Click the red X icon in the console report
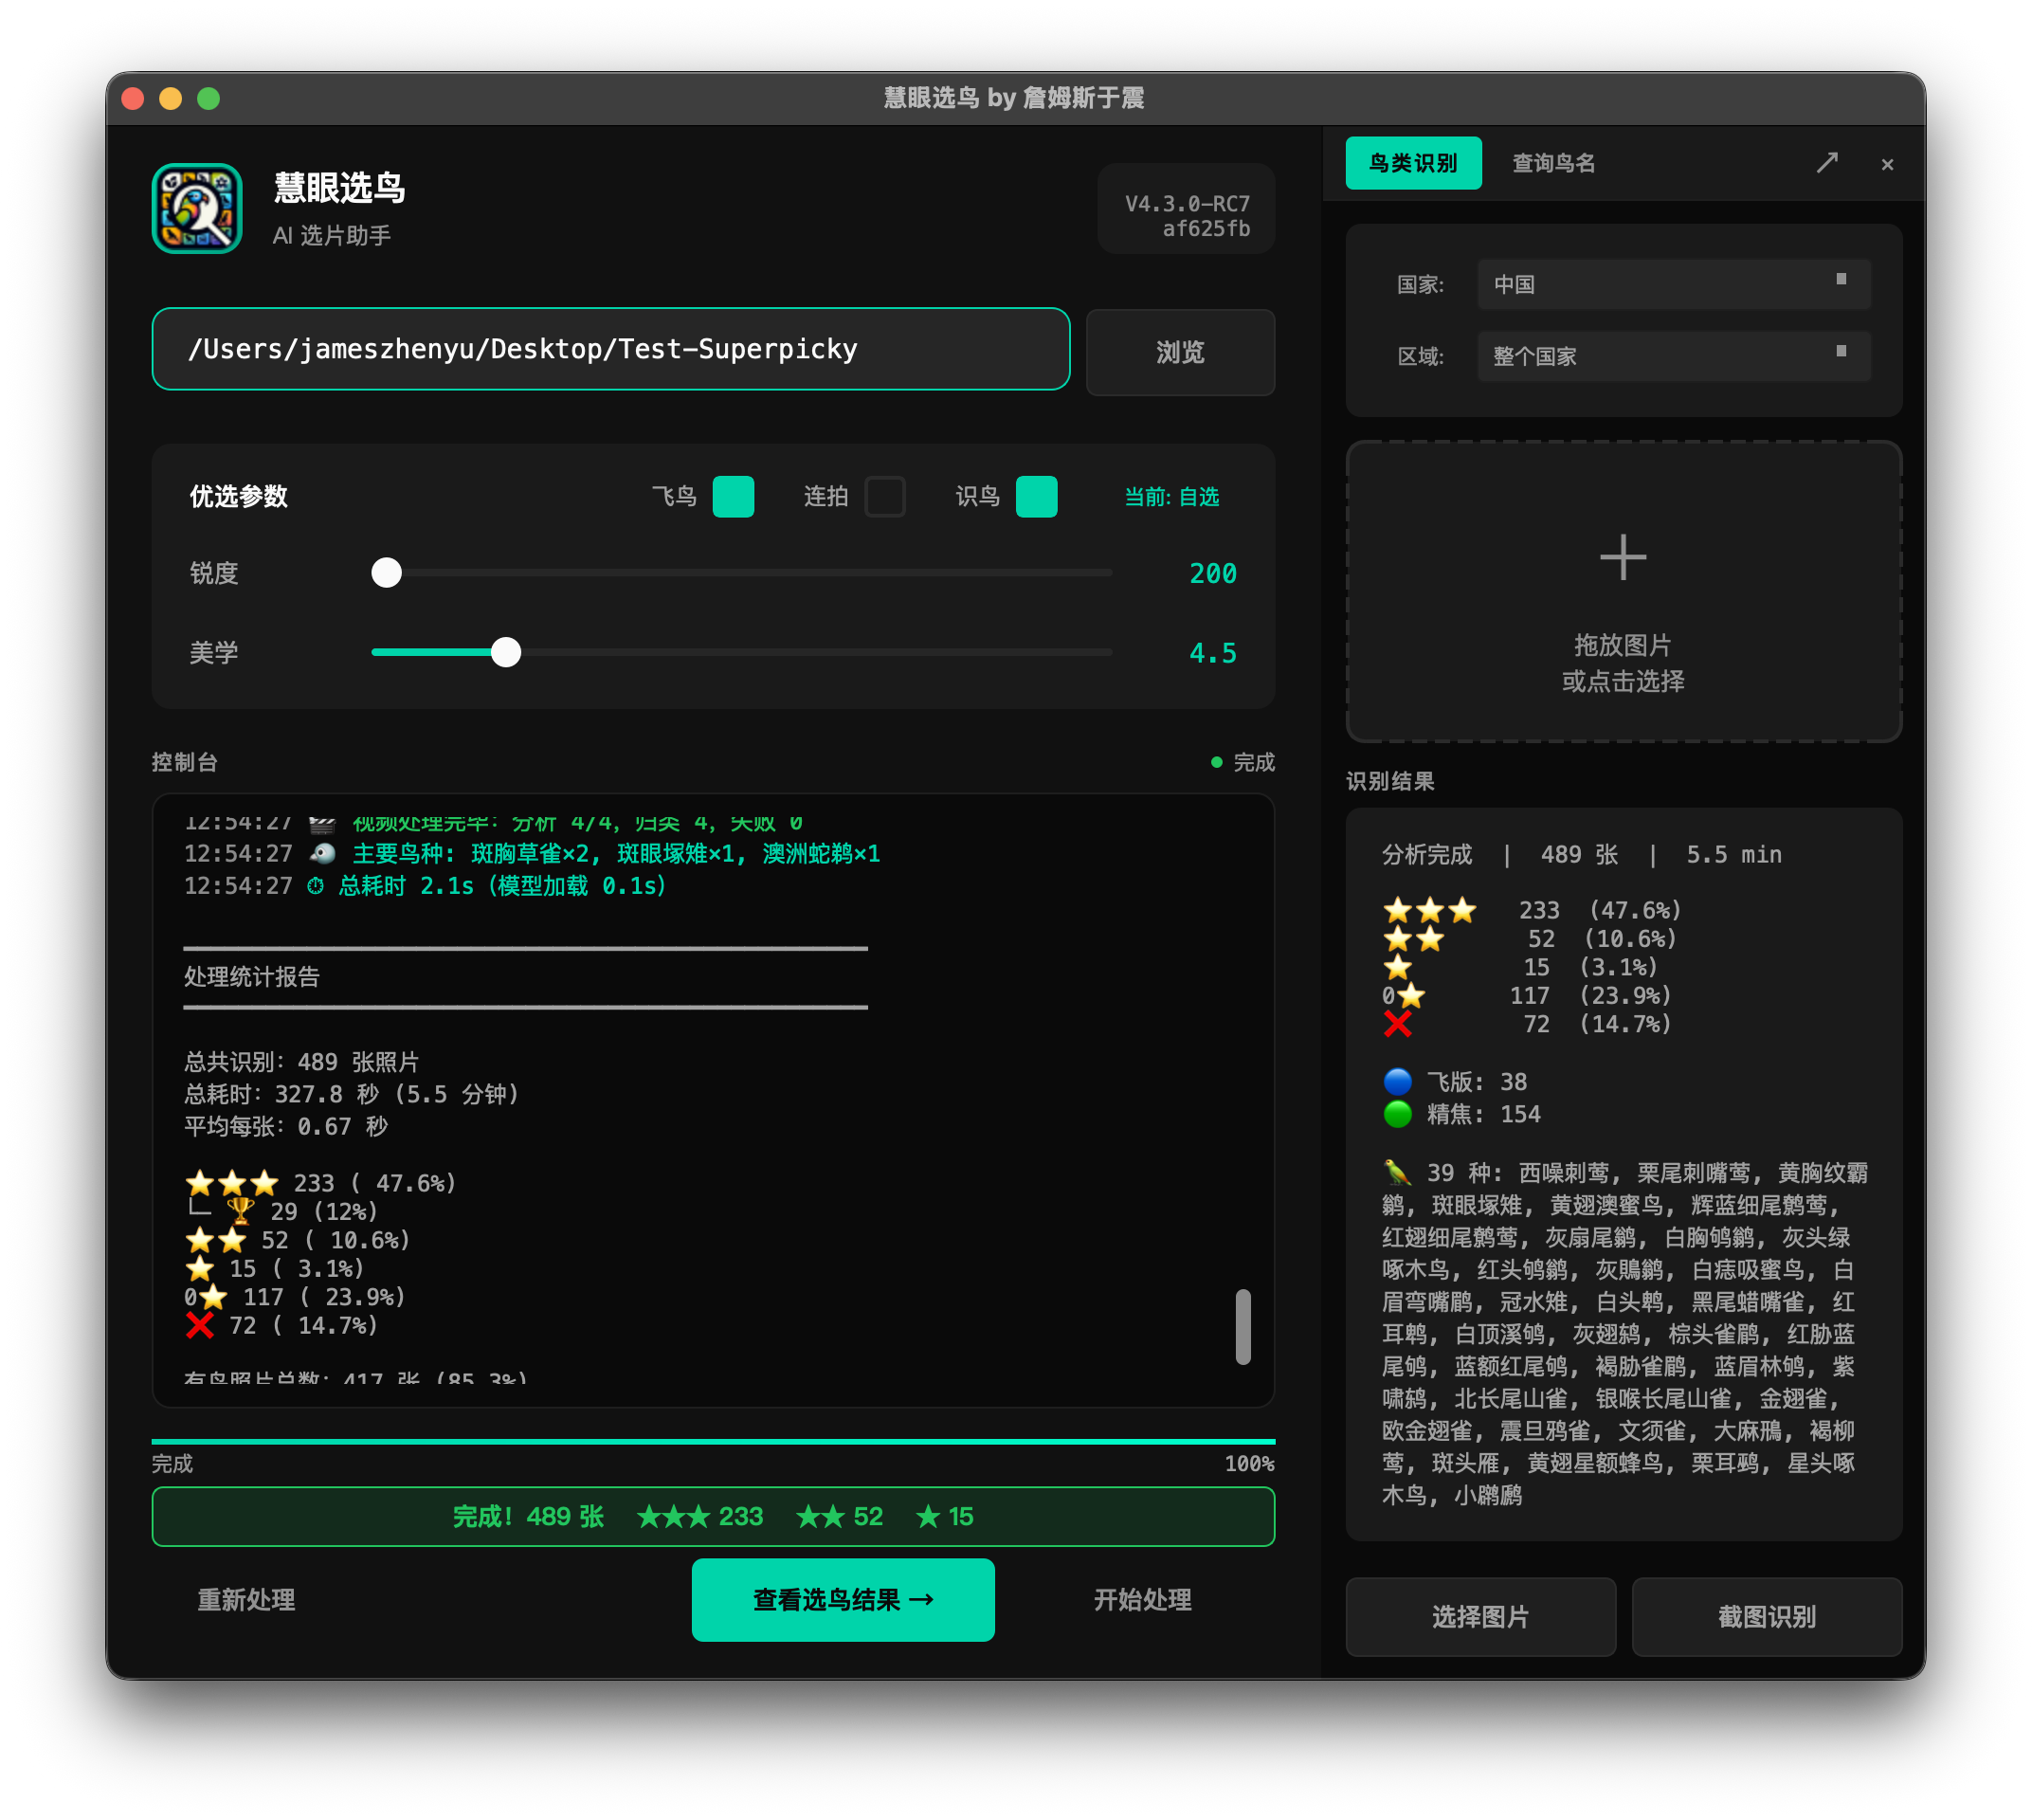 (x=200, y=1325)
